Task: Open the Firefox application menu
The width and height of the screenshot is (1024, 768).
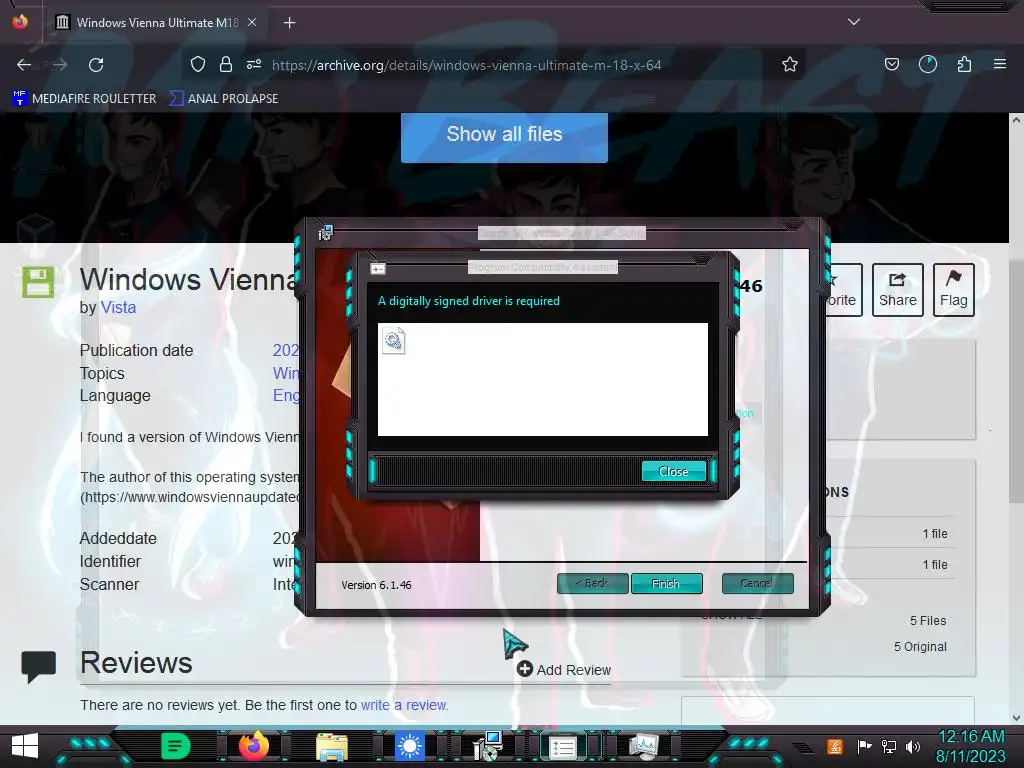Action: 999,65
